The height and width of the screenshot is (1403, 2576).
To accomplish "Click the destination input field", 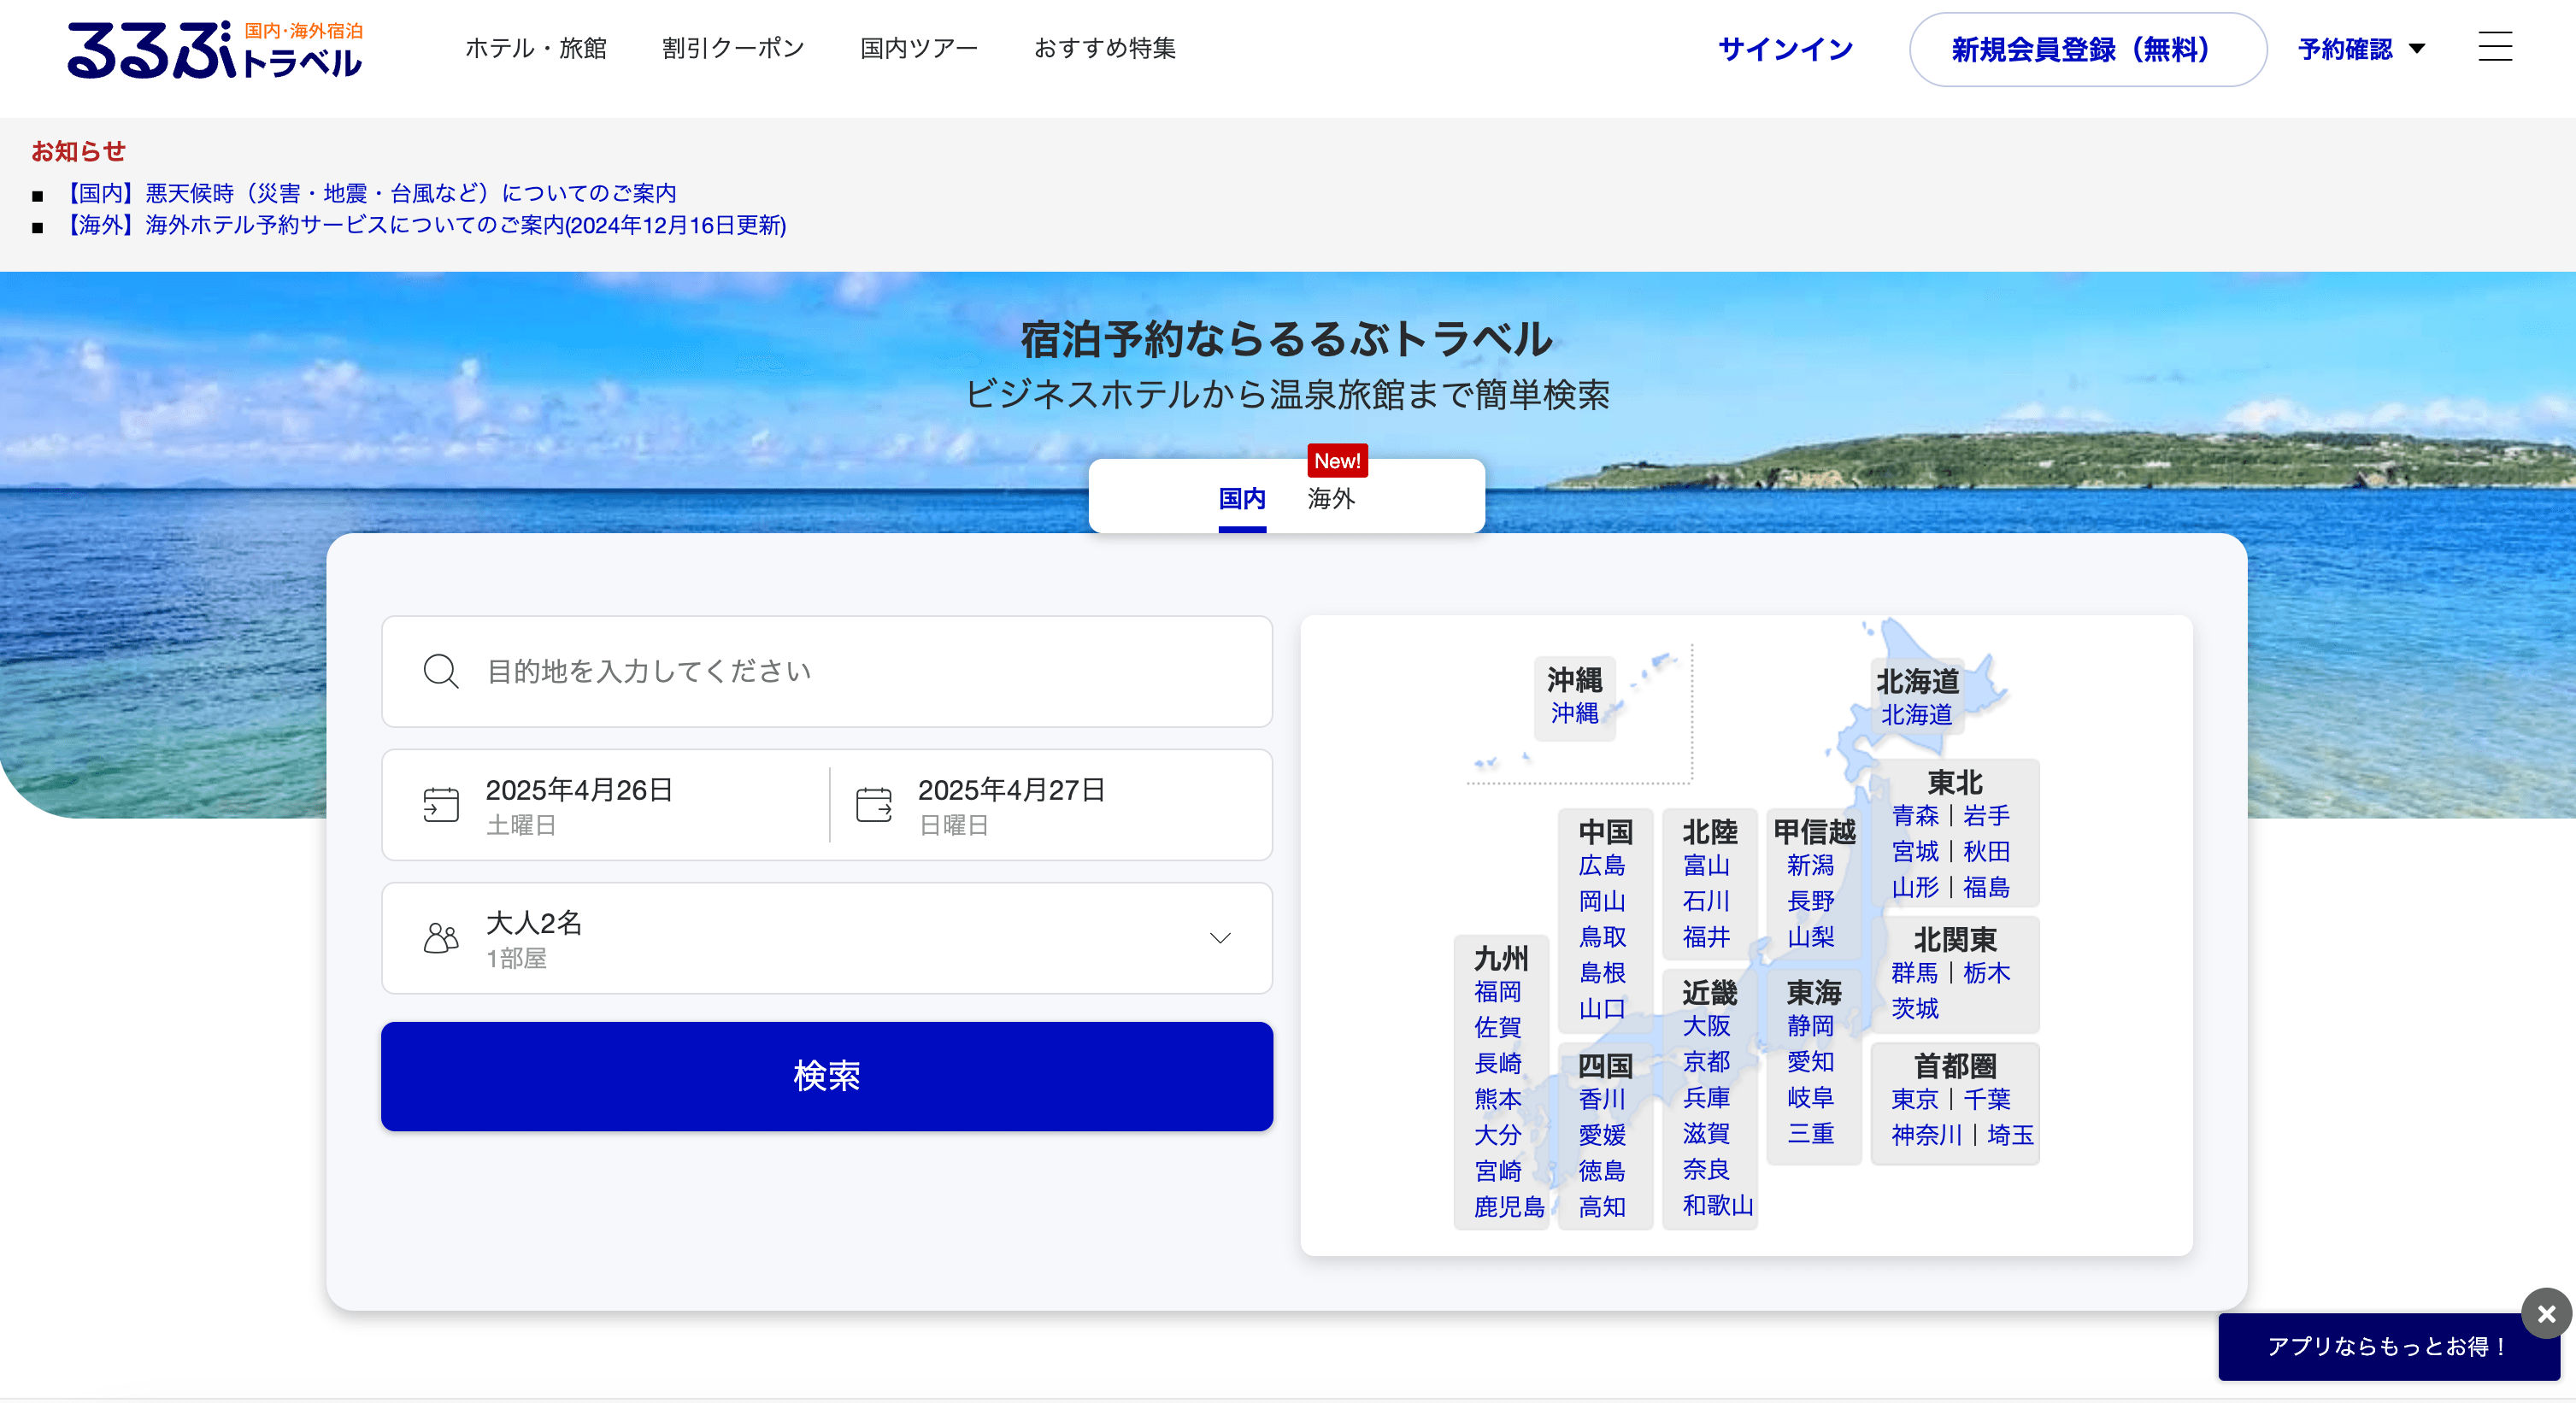I will tap(826, 672).
